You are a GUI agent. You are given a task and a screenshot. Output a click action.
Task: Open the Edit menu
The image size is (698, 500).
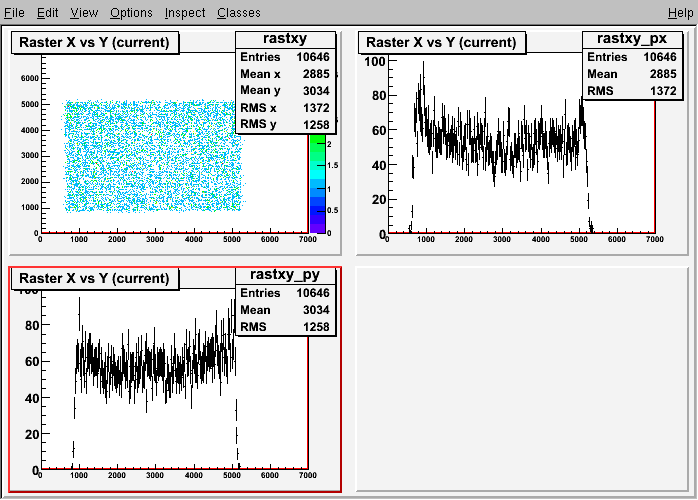(47, 13)
